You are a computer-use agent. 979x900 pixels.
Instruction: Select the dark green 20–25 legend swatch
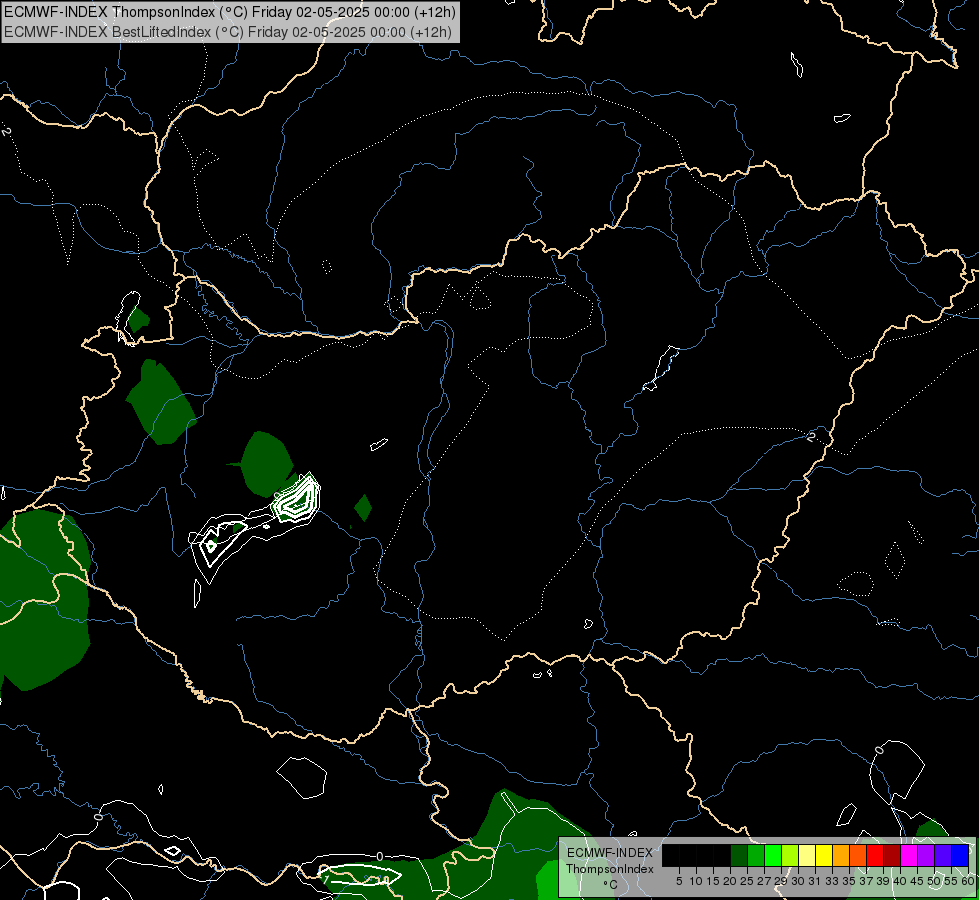[739, 856]
